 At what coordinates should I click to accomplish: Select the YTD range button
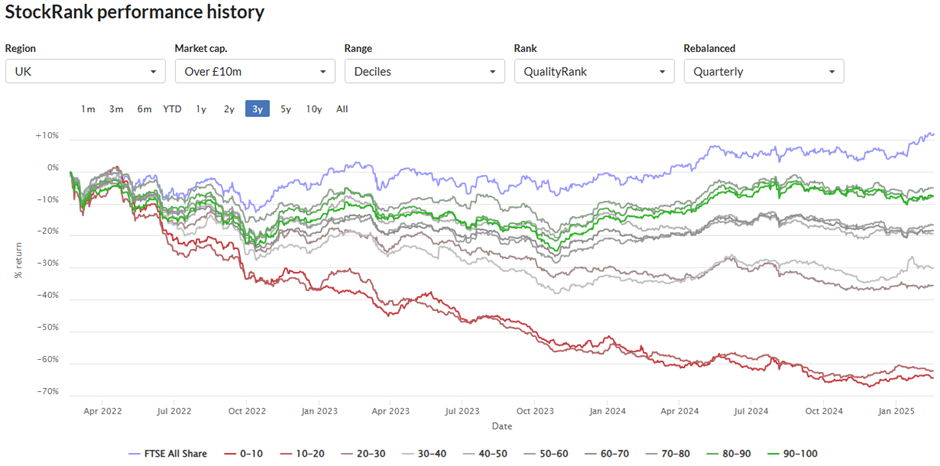(x=172, y=109)
